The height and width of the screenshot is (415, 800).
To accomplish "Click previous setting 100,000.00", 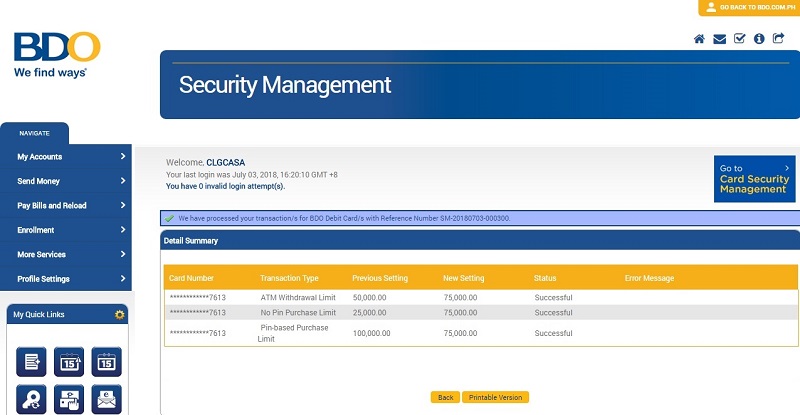I will coord(371,333).
